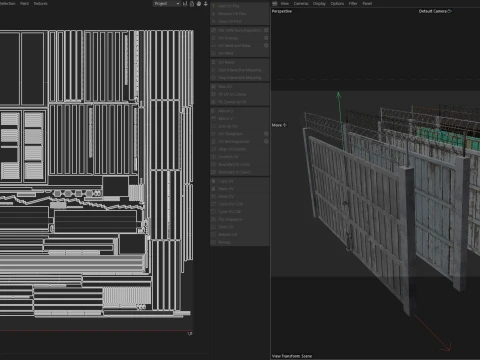
Task: Click the green Y axis arrow handle
Action: click(338, 95)
